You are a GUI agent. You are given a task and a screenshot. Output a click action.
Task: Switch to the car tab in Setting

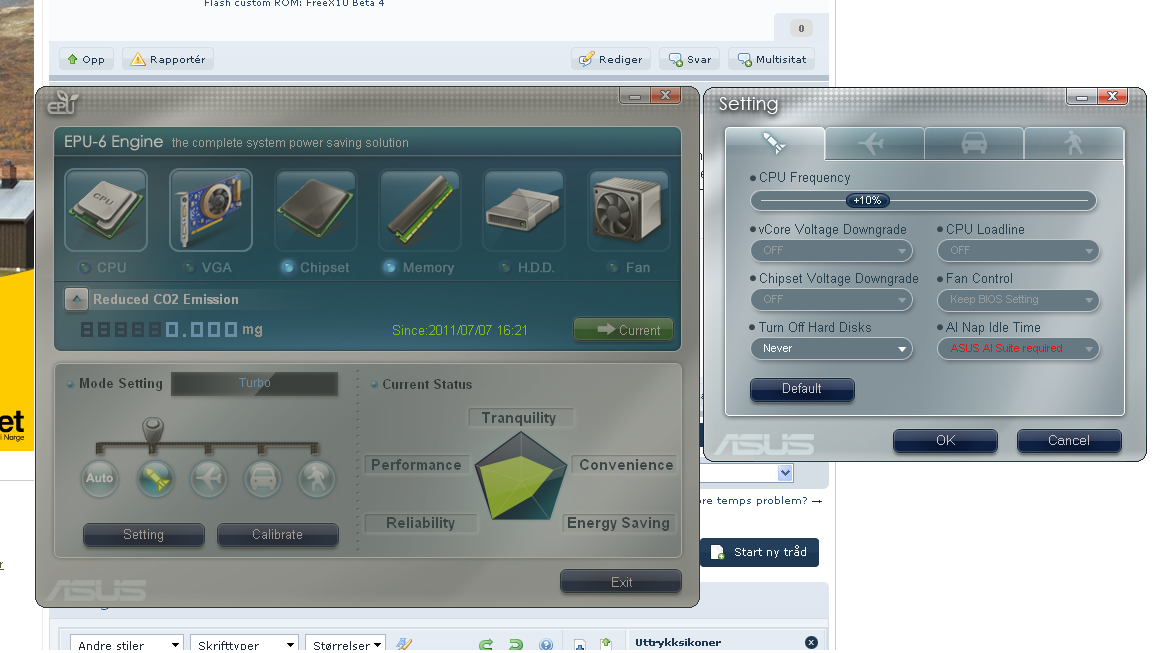pyautogui.click(x=974, y=143)
